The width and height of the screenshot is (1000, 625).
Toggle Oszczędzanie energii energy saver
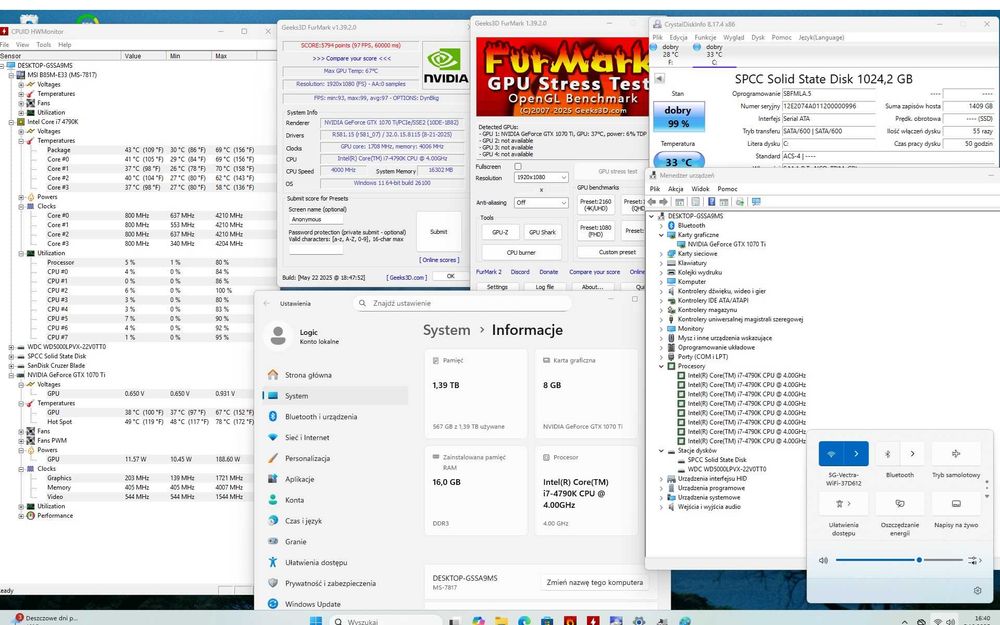900,503
